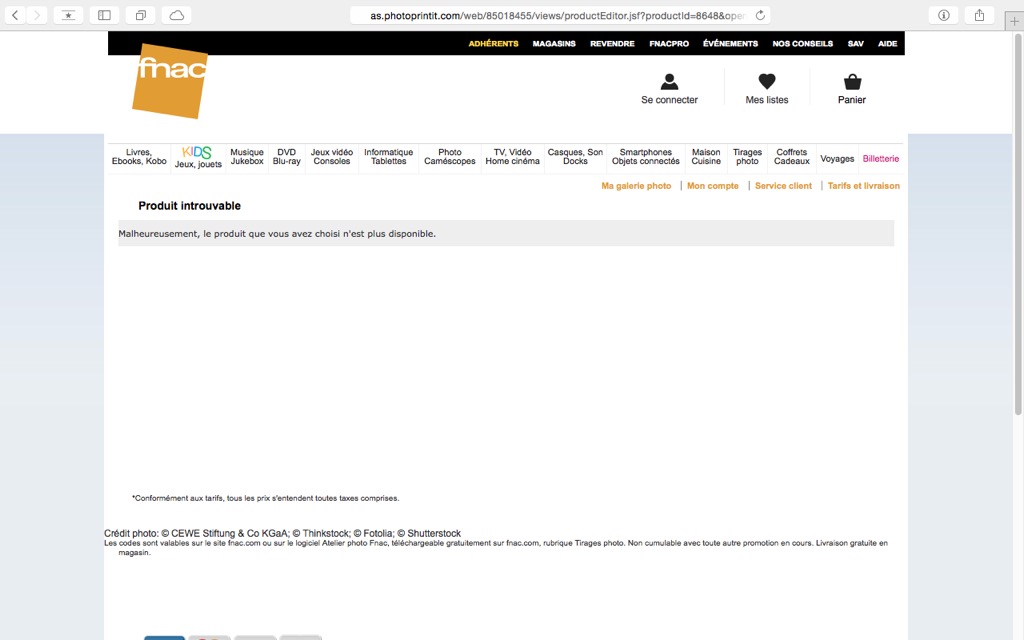Screen dimensions: 1024x640
Task: Select Musique Jukebox category
Action: 247,157
